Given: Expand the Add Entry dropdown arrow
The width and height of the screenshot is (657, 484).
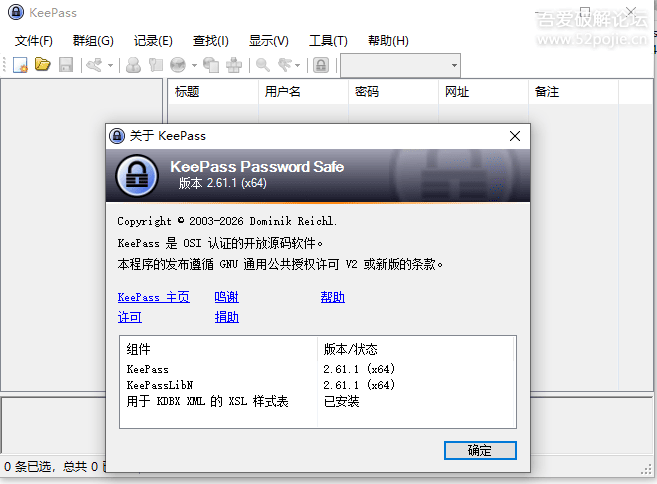Looking at the screenshot, I should (x=110, y=65).
